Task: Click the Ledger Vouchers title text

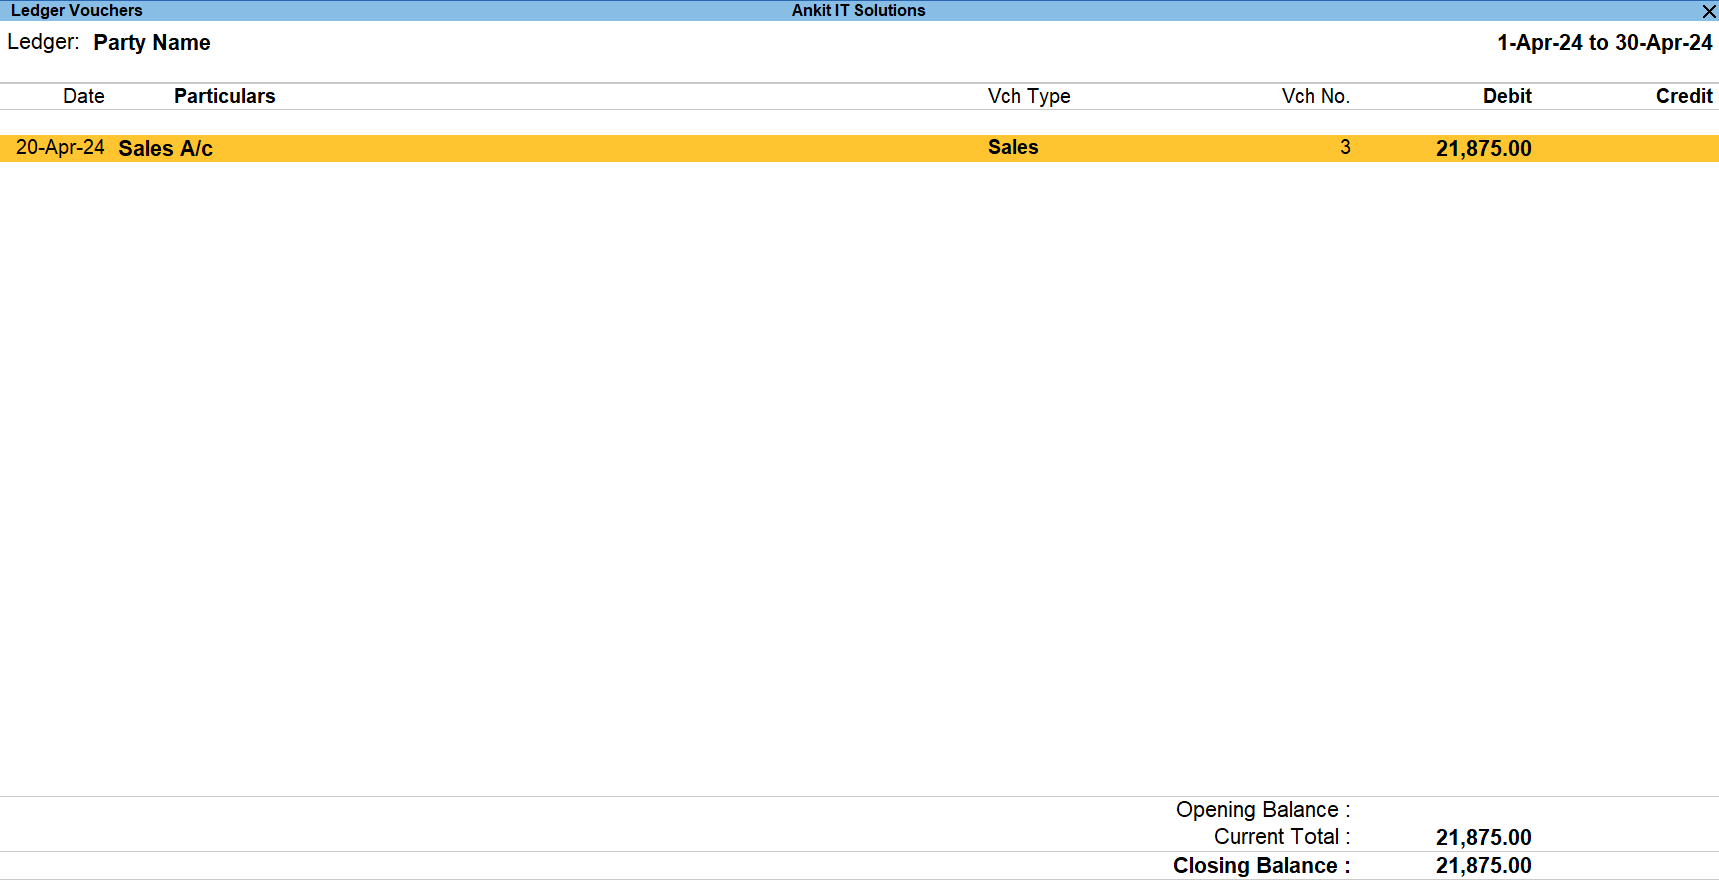Action: [77, 10]
